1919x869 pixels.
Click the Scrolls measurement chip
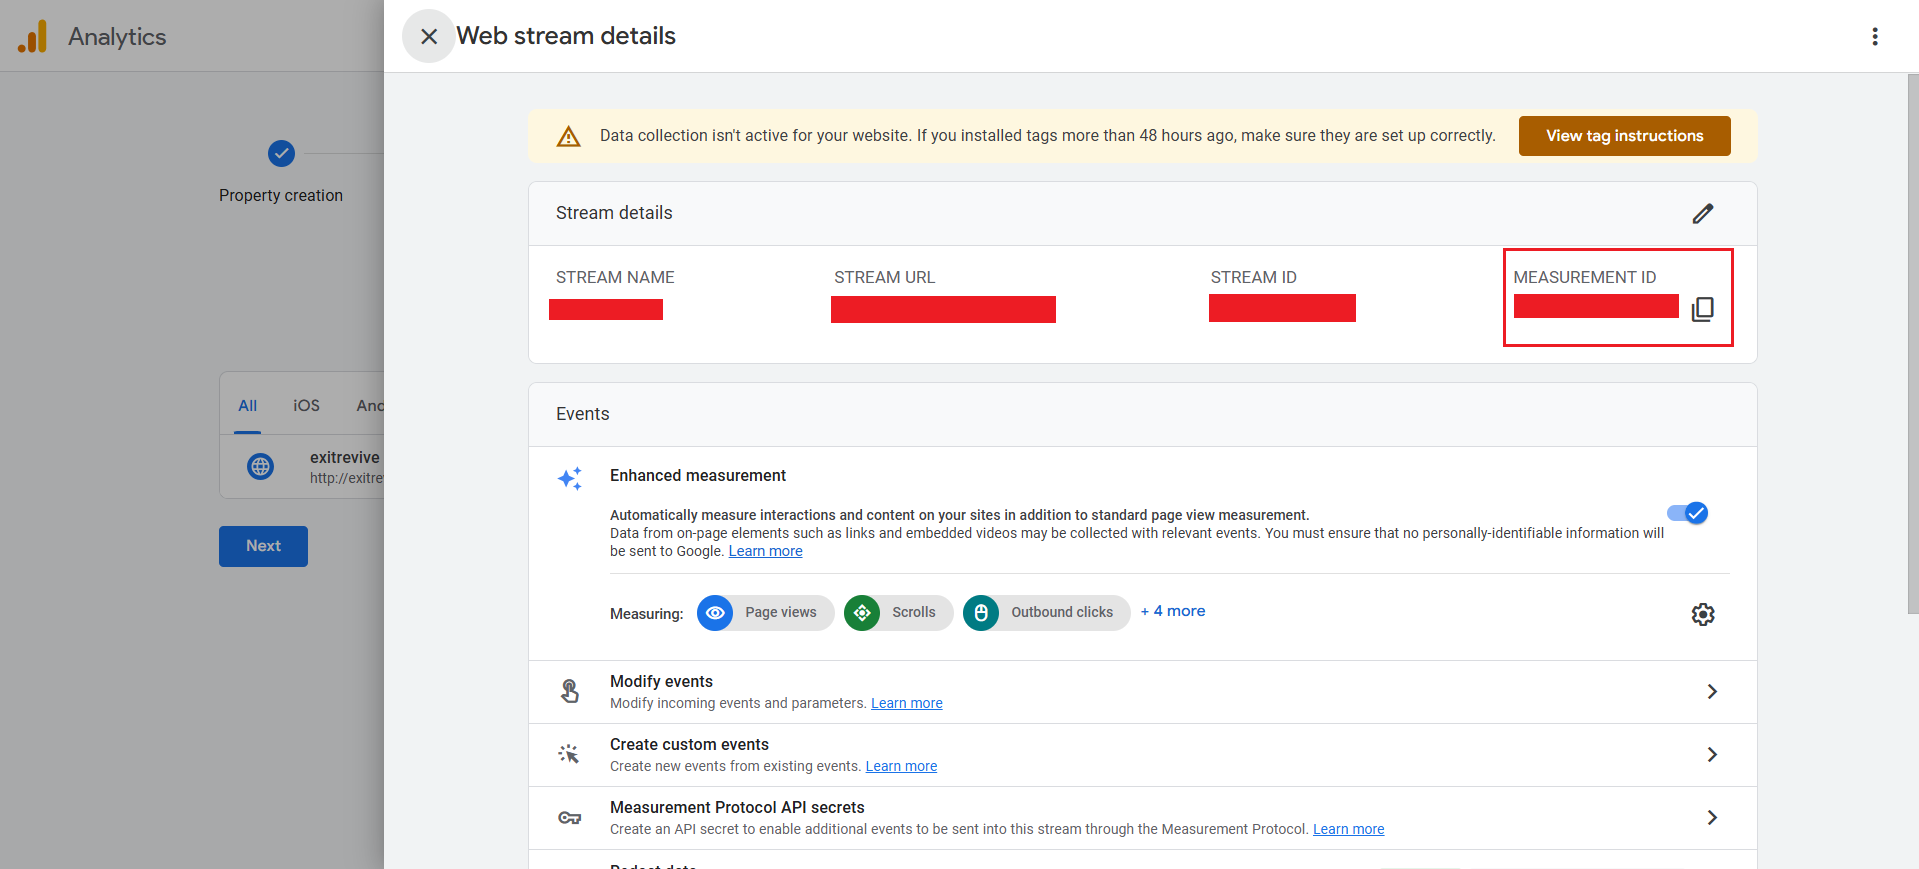[898, 613]
